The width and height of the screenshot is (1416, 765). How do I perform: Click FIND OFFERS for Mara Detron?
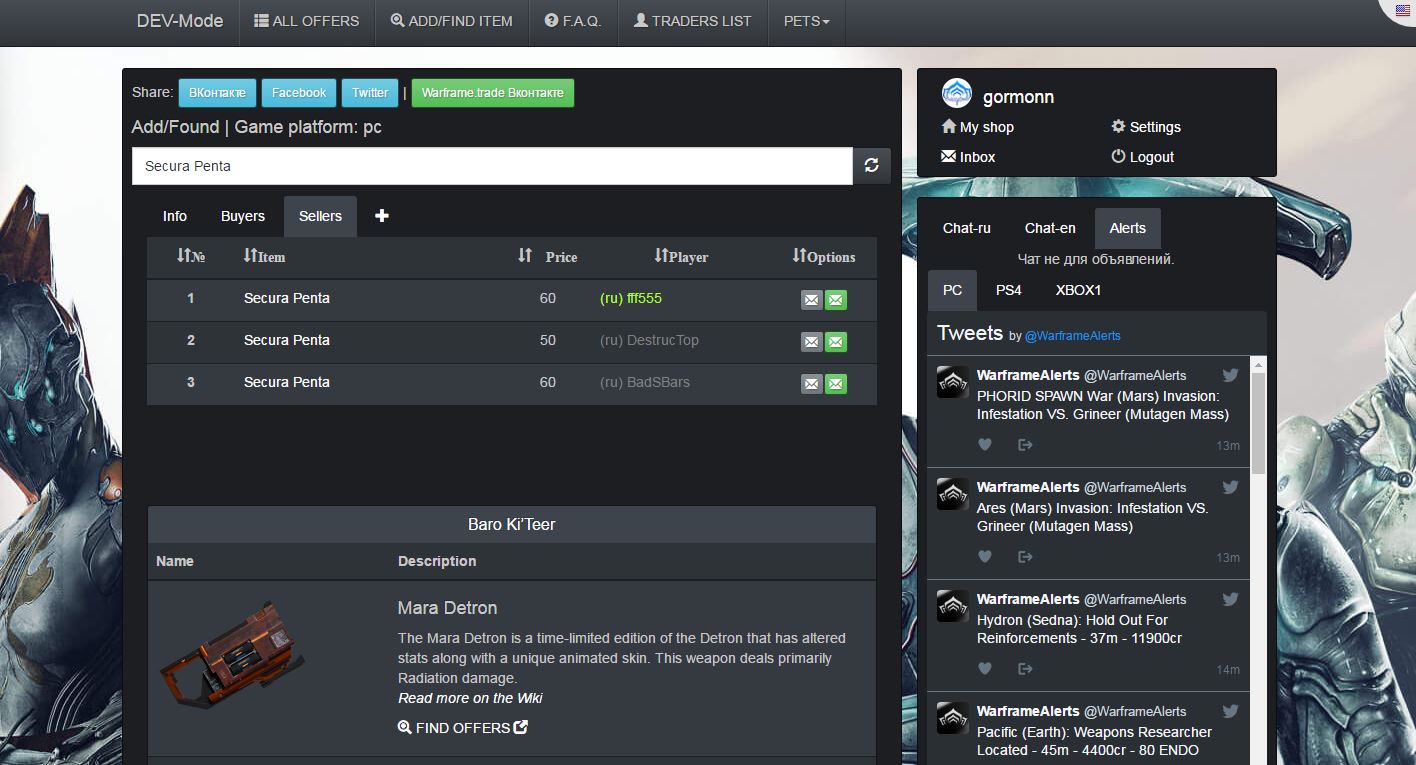point(463,728)
